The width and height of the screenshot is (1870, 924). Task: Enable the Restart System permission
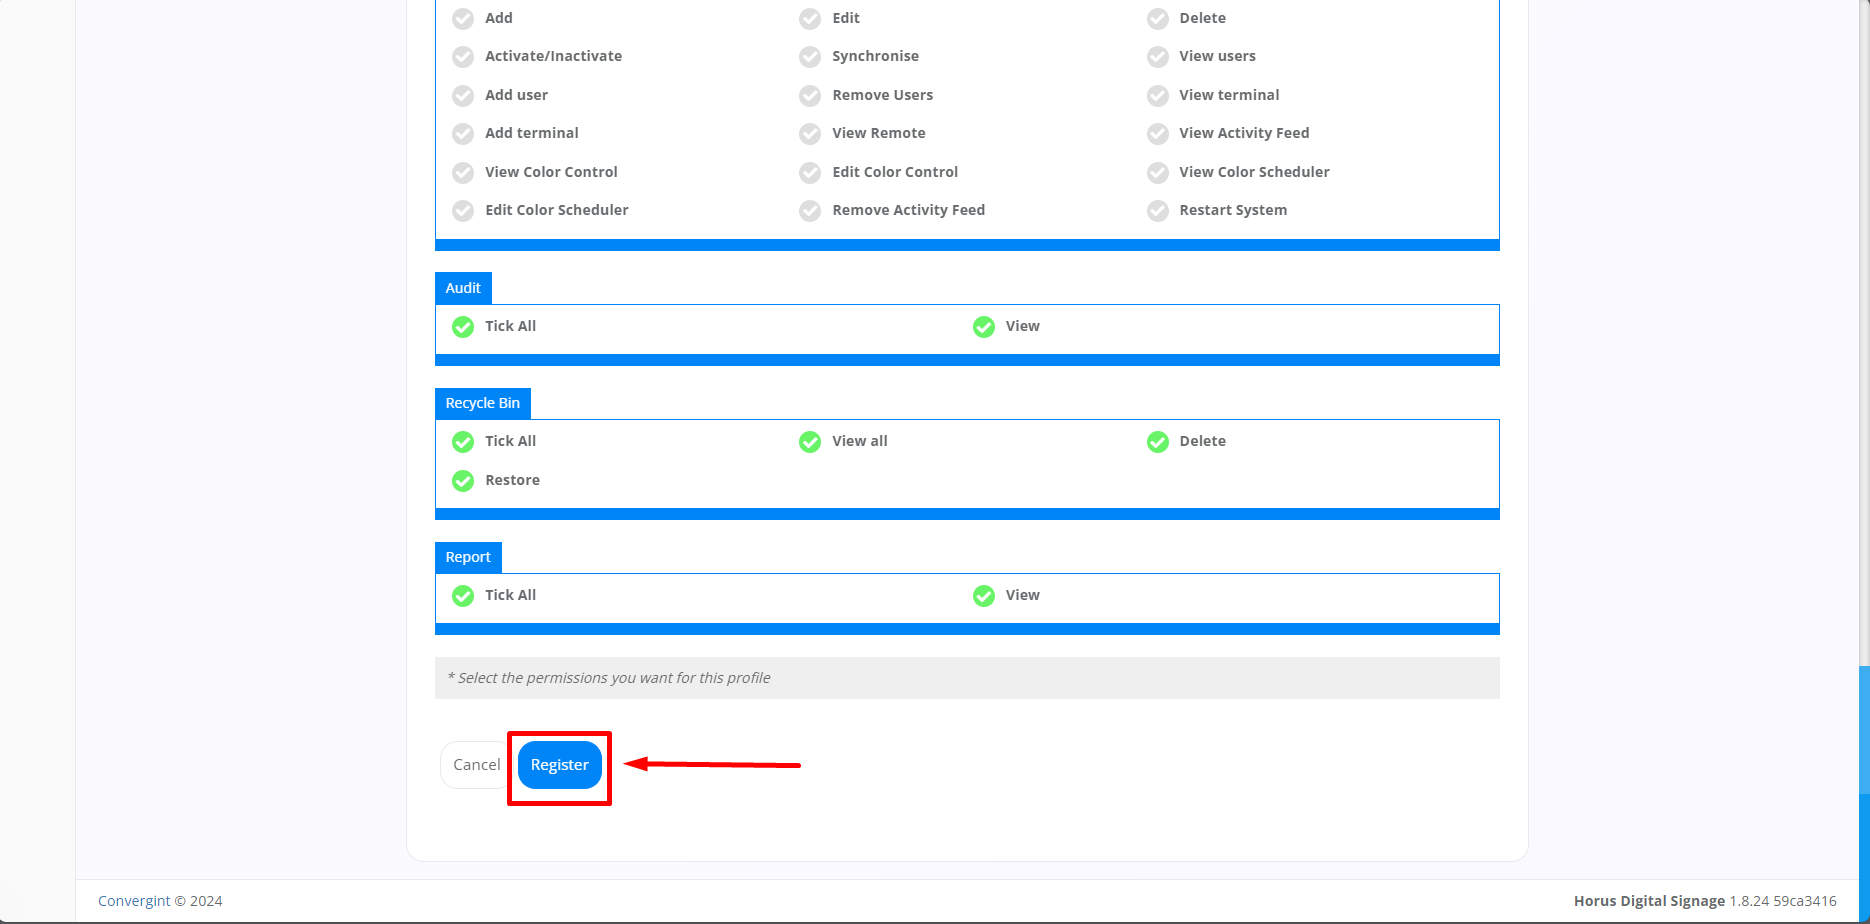tap(1158, 211)
